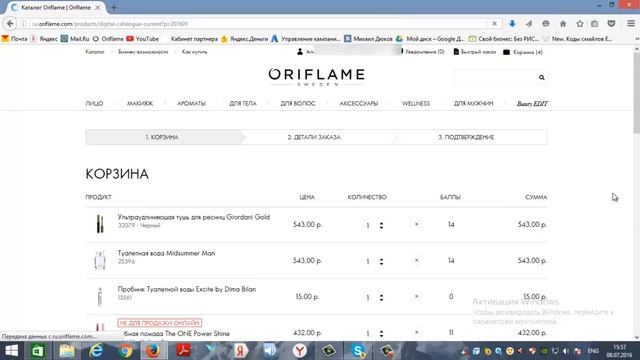Go to step 3. ПОДТВЕРЖДЕНИЕ
Screen dimensions: 640x360
coord(466,137)
